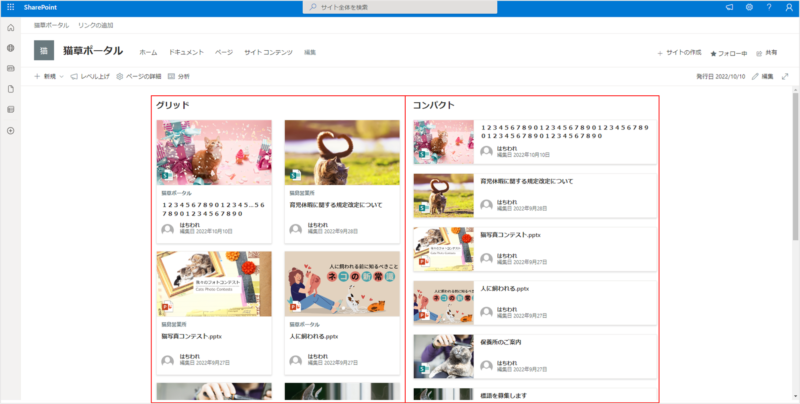Open the help question mark icon

click(x=768, y=7)
